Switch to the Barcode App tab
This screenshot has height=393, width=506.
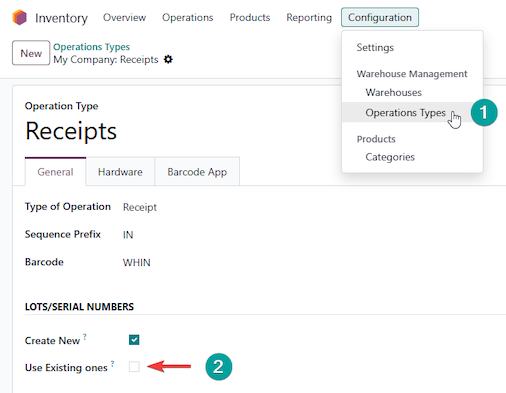click(x=197, y=172)
